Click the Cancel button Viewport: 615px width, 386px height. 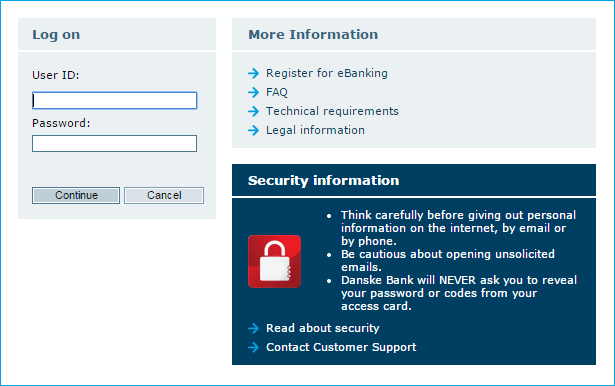pyautogui.click(x=164, y=195)
